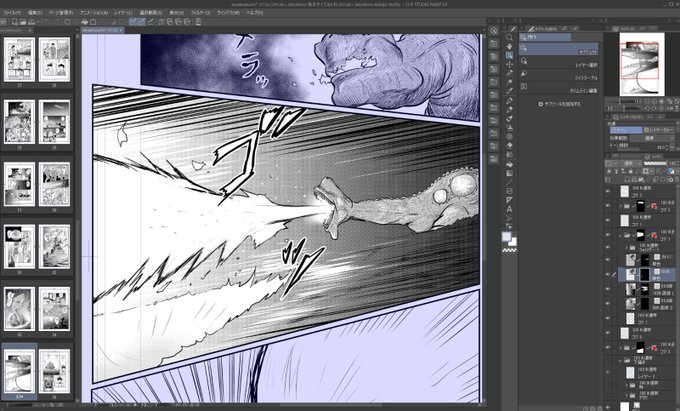Click the transparent color swatch below colors
680x411 pixels.
pyautogui.click(x=510, y=250)
